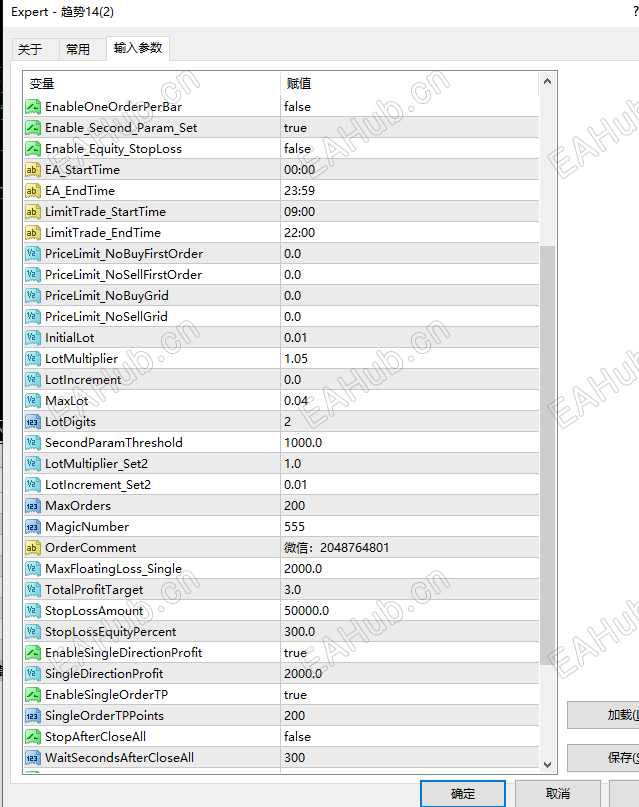Click the MagicNumber integer icon
The image size is (639, 807).
32,527
